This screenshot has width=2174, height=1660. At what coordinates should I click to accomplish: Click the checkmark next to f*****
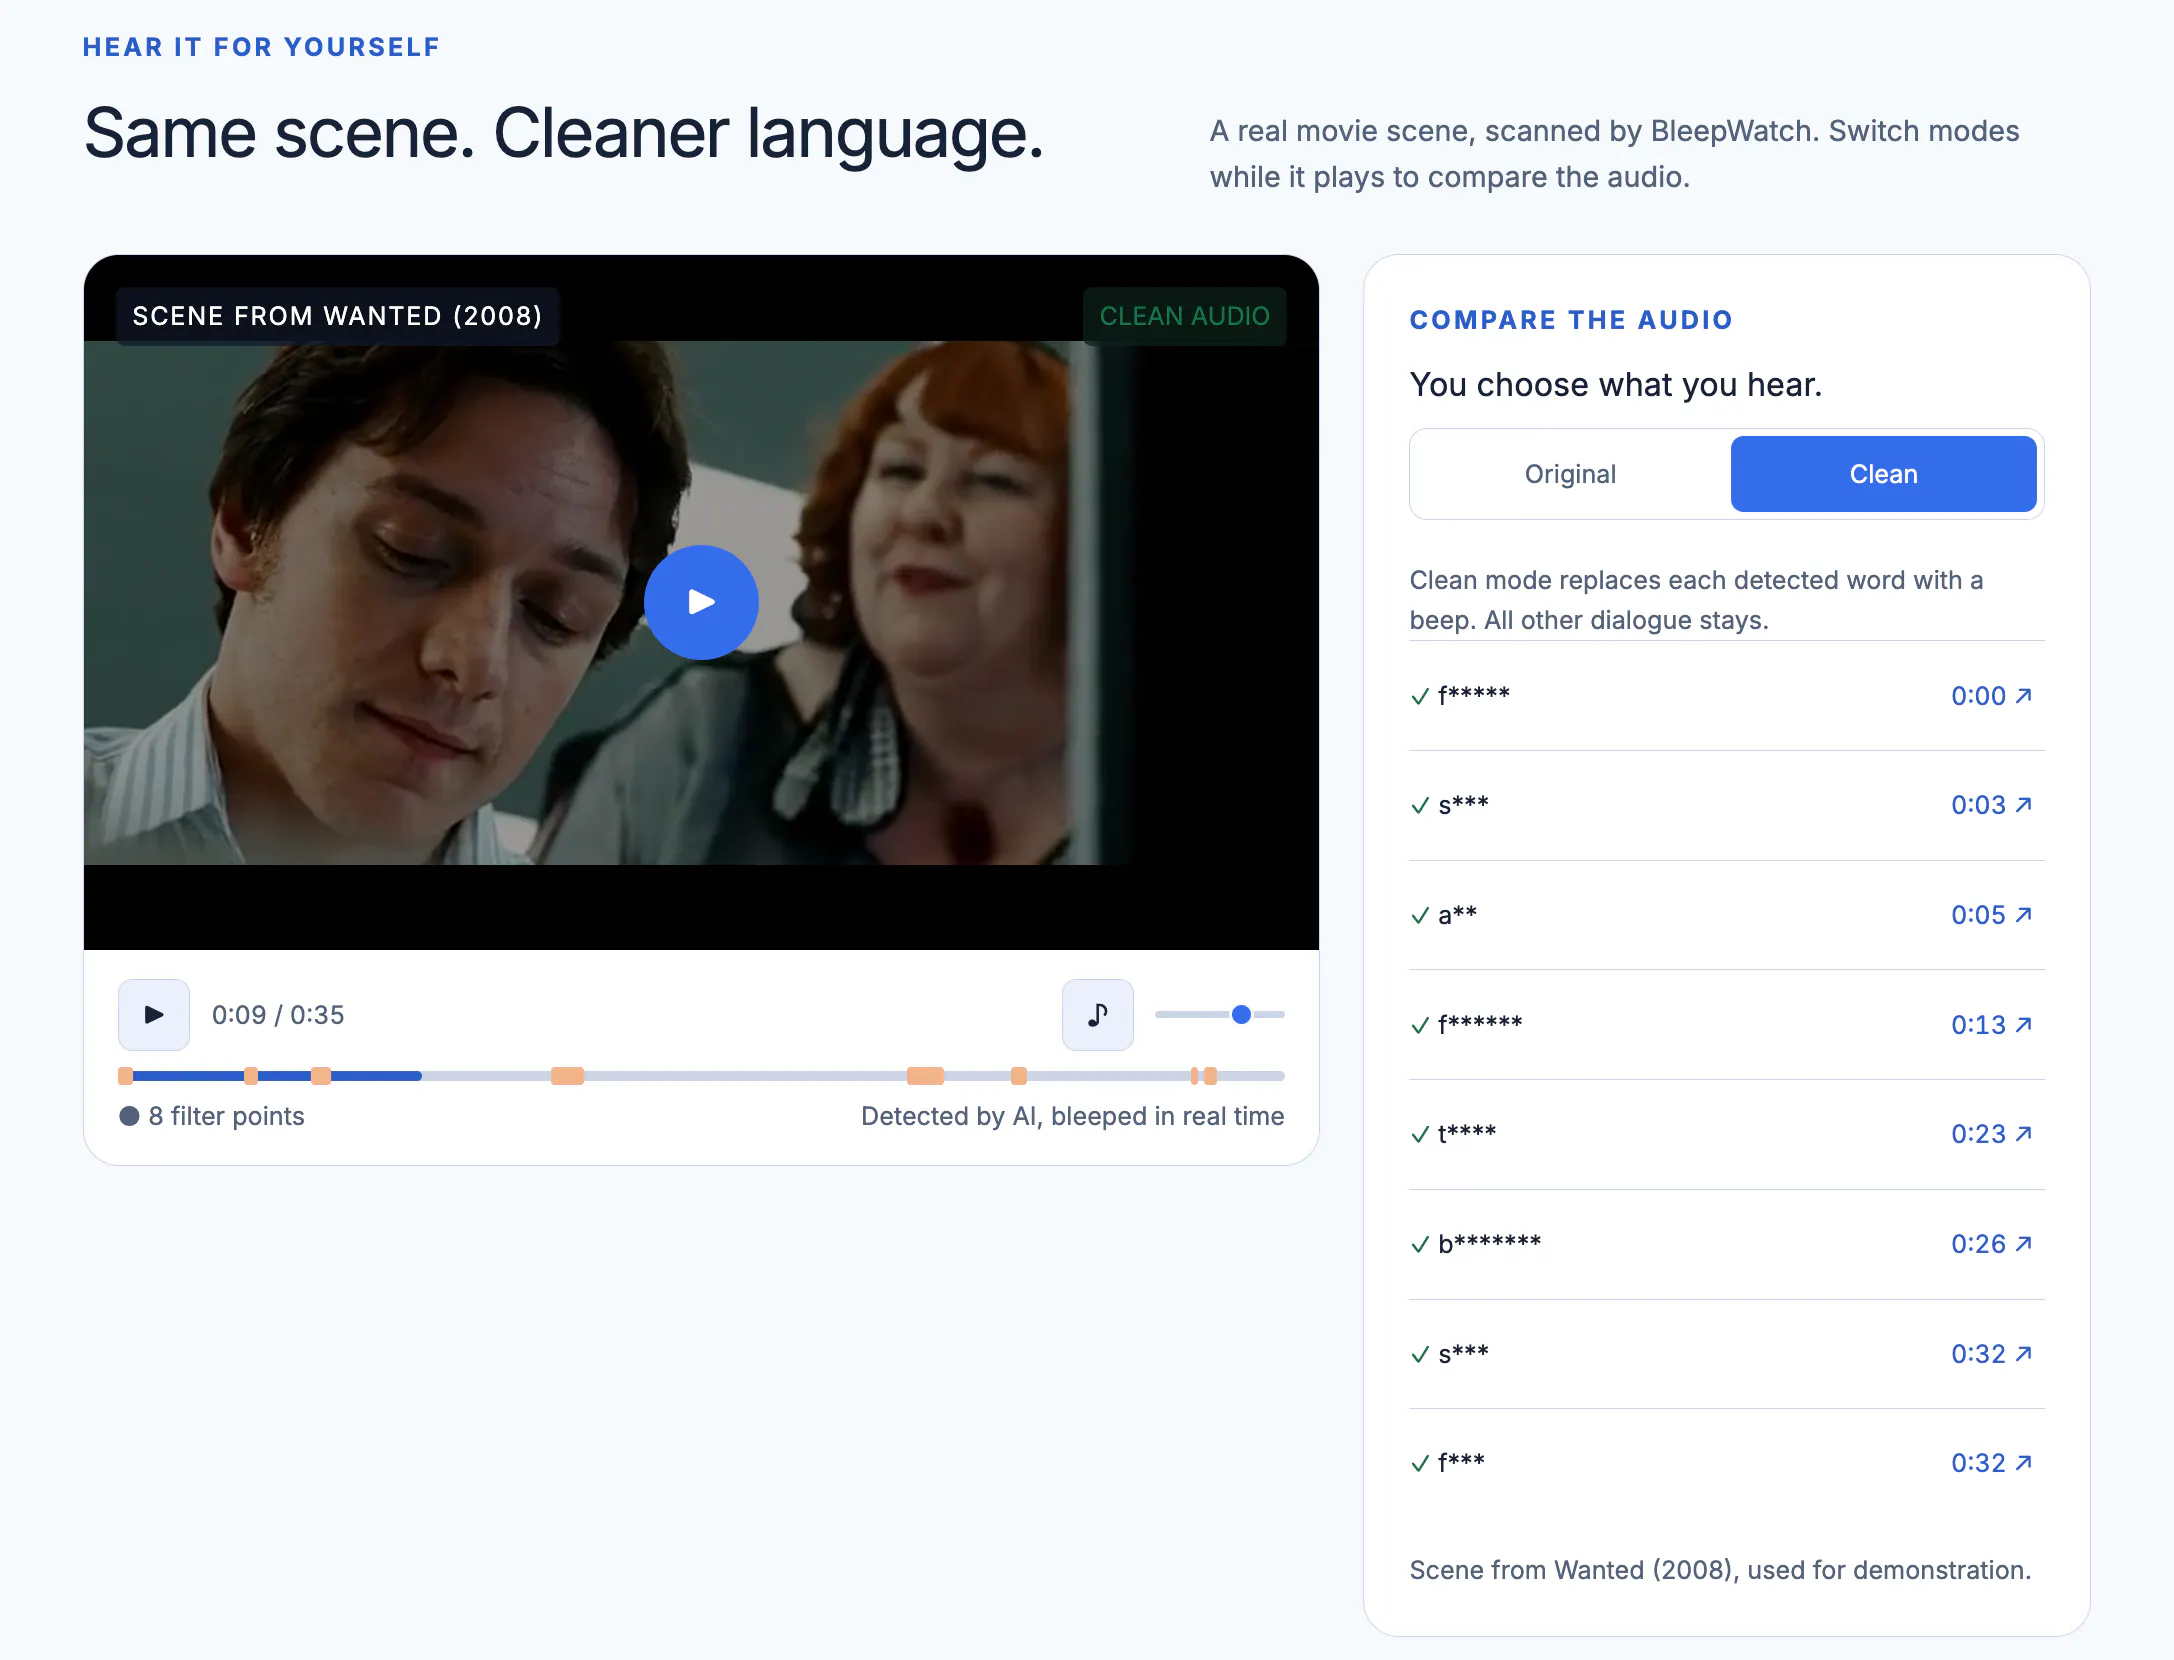[1420, 696]
